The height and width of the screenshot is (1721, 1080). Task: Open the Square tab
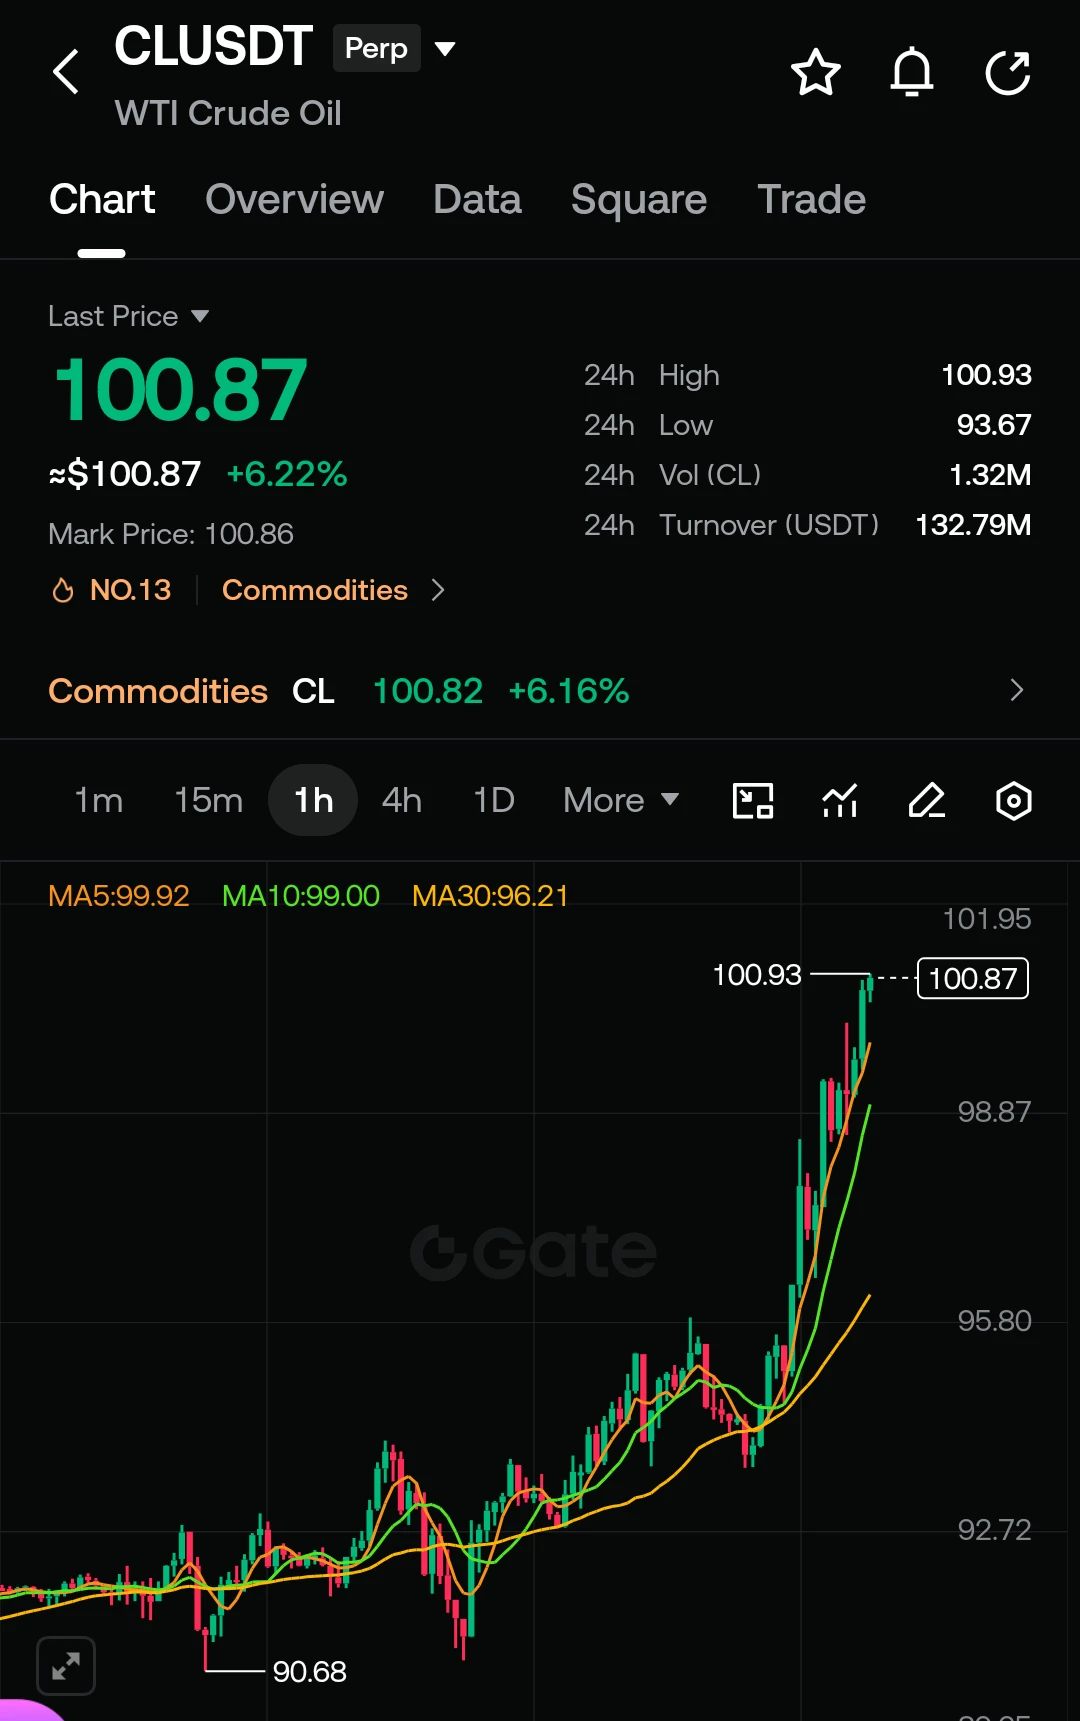639,199
